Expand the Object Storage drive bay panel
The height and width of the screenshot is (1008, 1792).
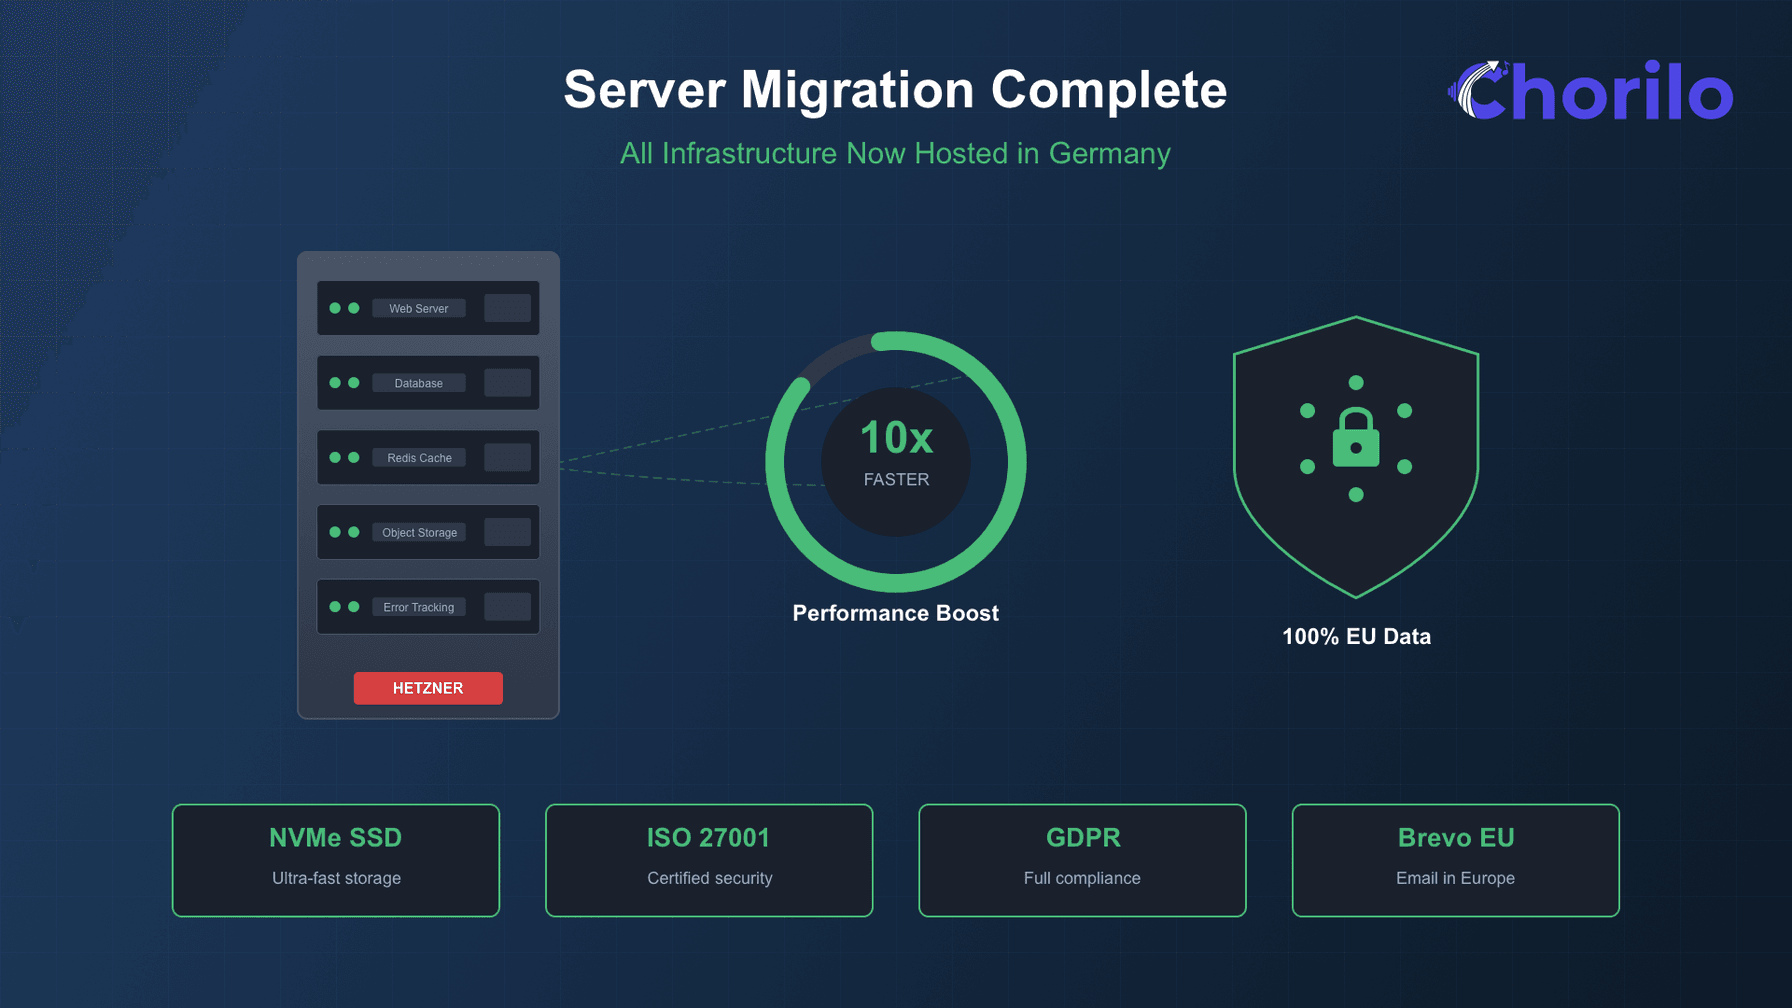pyautogui.click(x=507, y=532)
